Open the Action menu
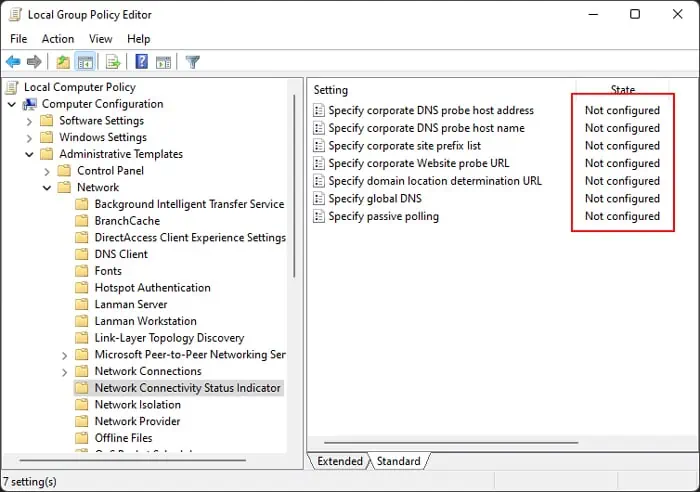 pos(58,39)
